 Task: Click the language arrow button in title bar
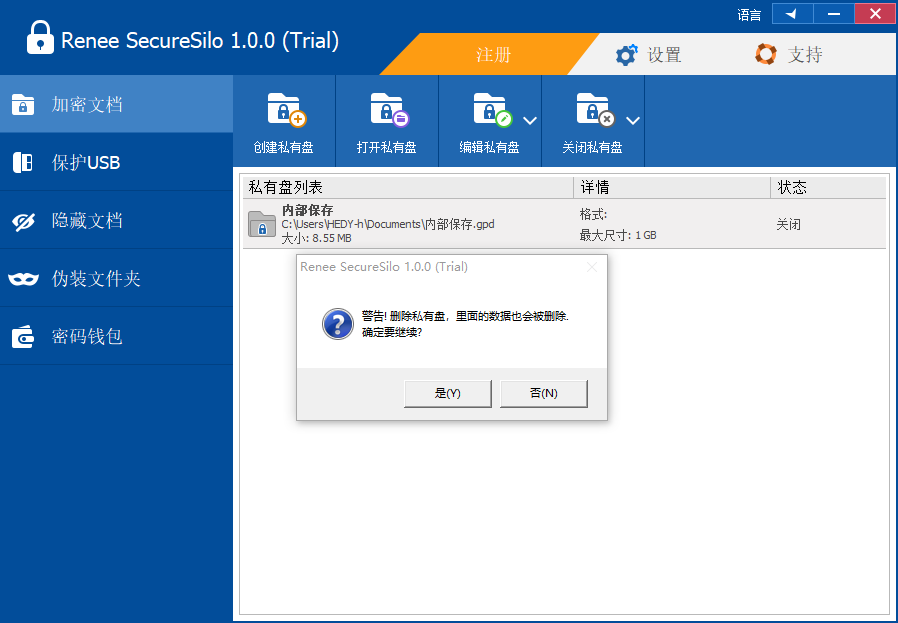pos(793,14)
